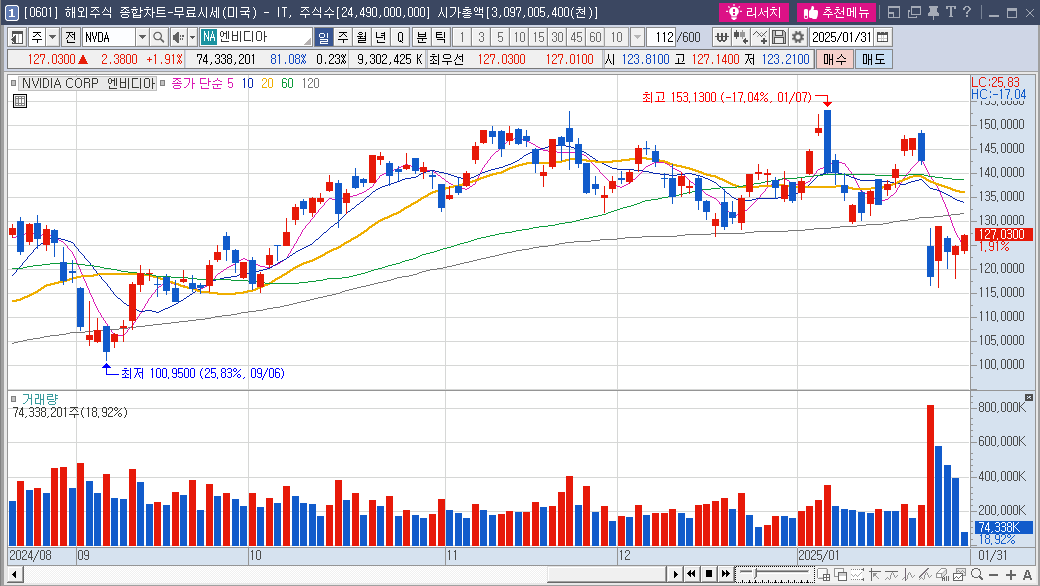The width and height of the screenshot is (1040, 586).
Task: Toggle the moving average 5 label
Action: pyautogui.click(x=230, y=84)
